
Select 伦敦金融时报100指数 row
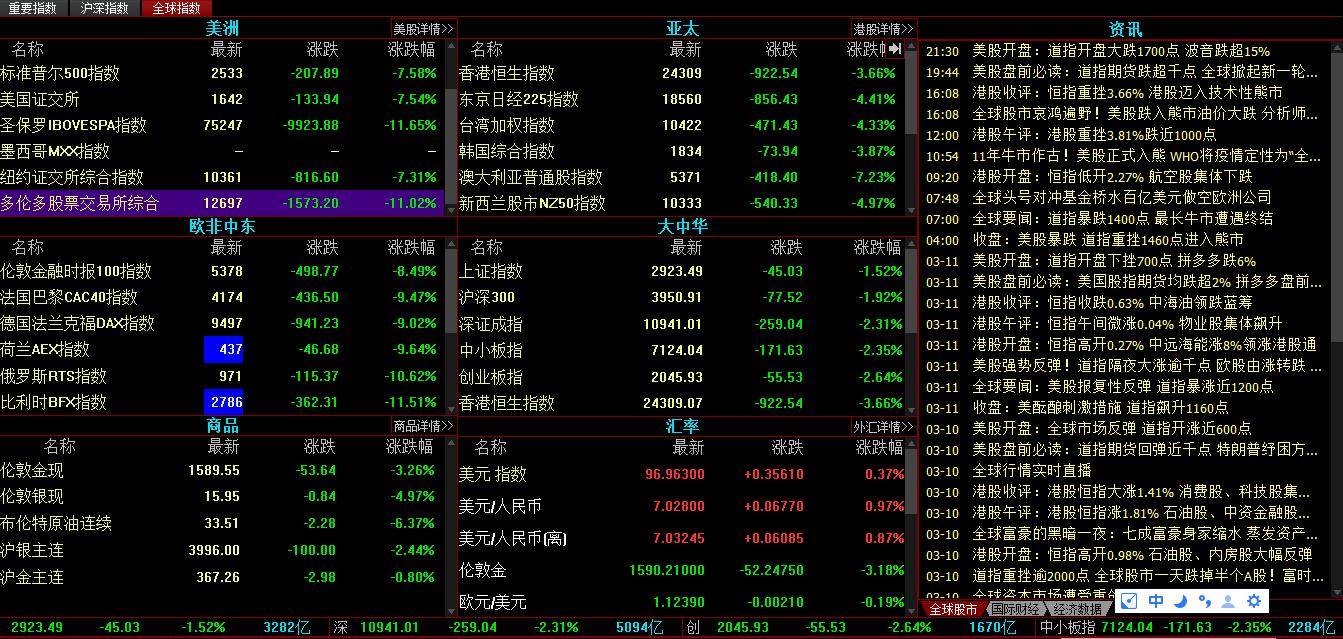pyautogui.click(x=222, y=271)
